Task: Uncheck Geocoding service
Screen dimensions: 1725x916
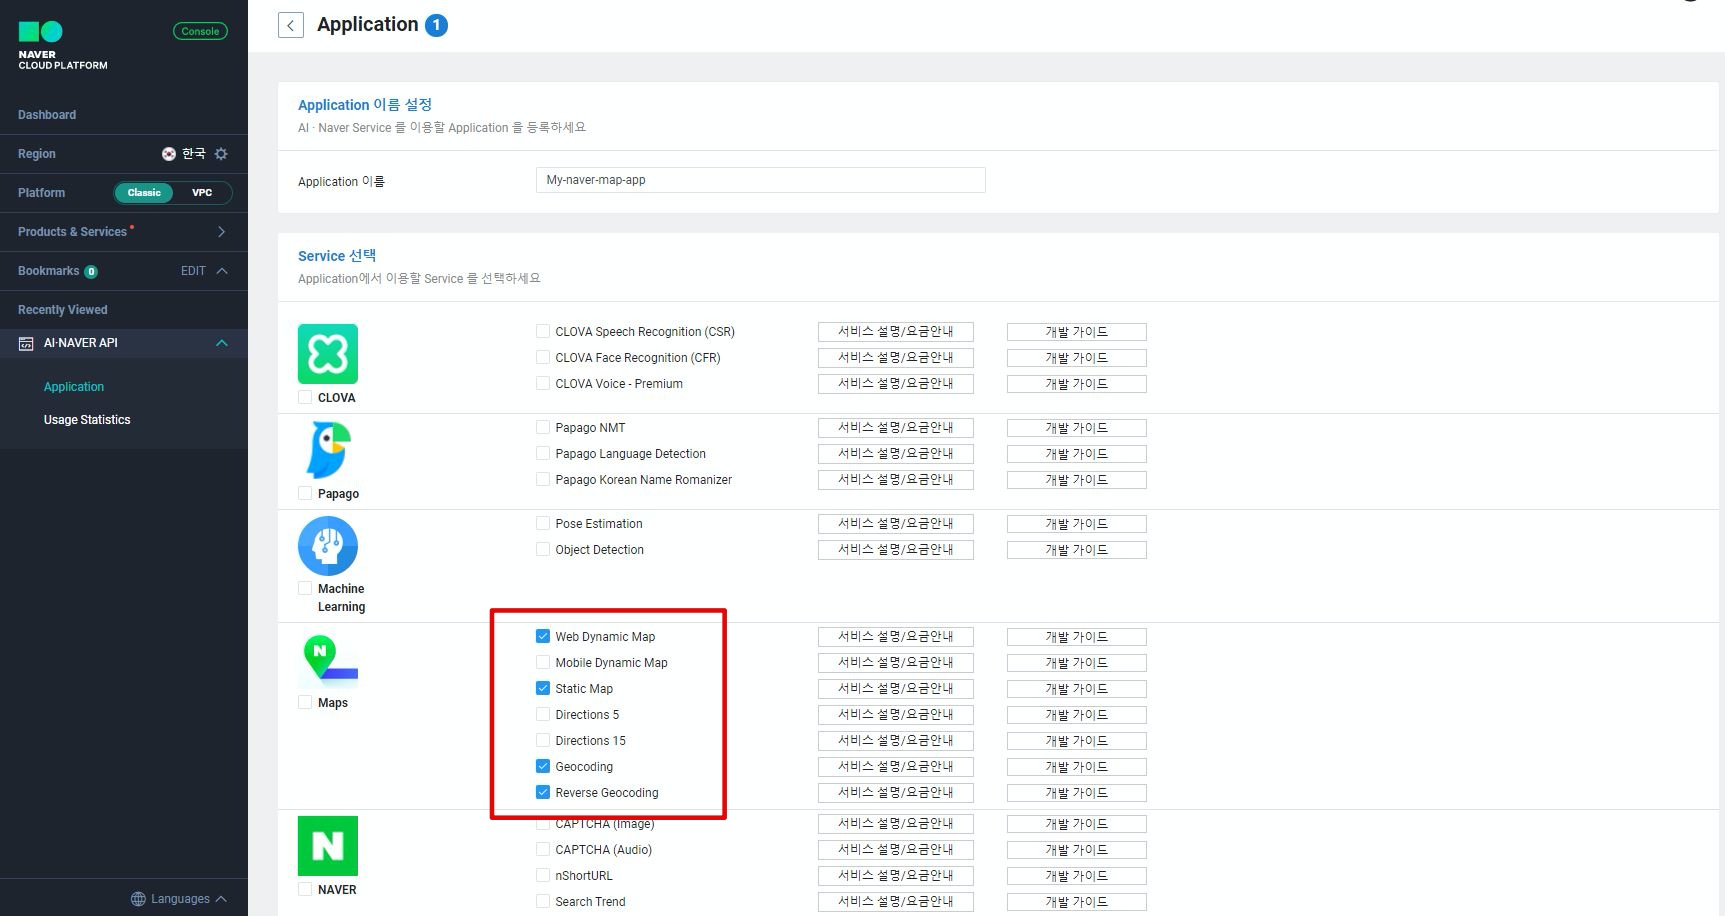Action: tap(543, 766)
